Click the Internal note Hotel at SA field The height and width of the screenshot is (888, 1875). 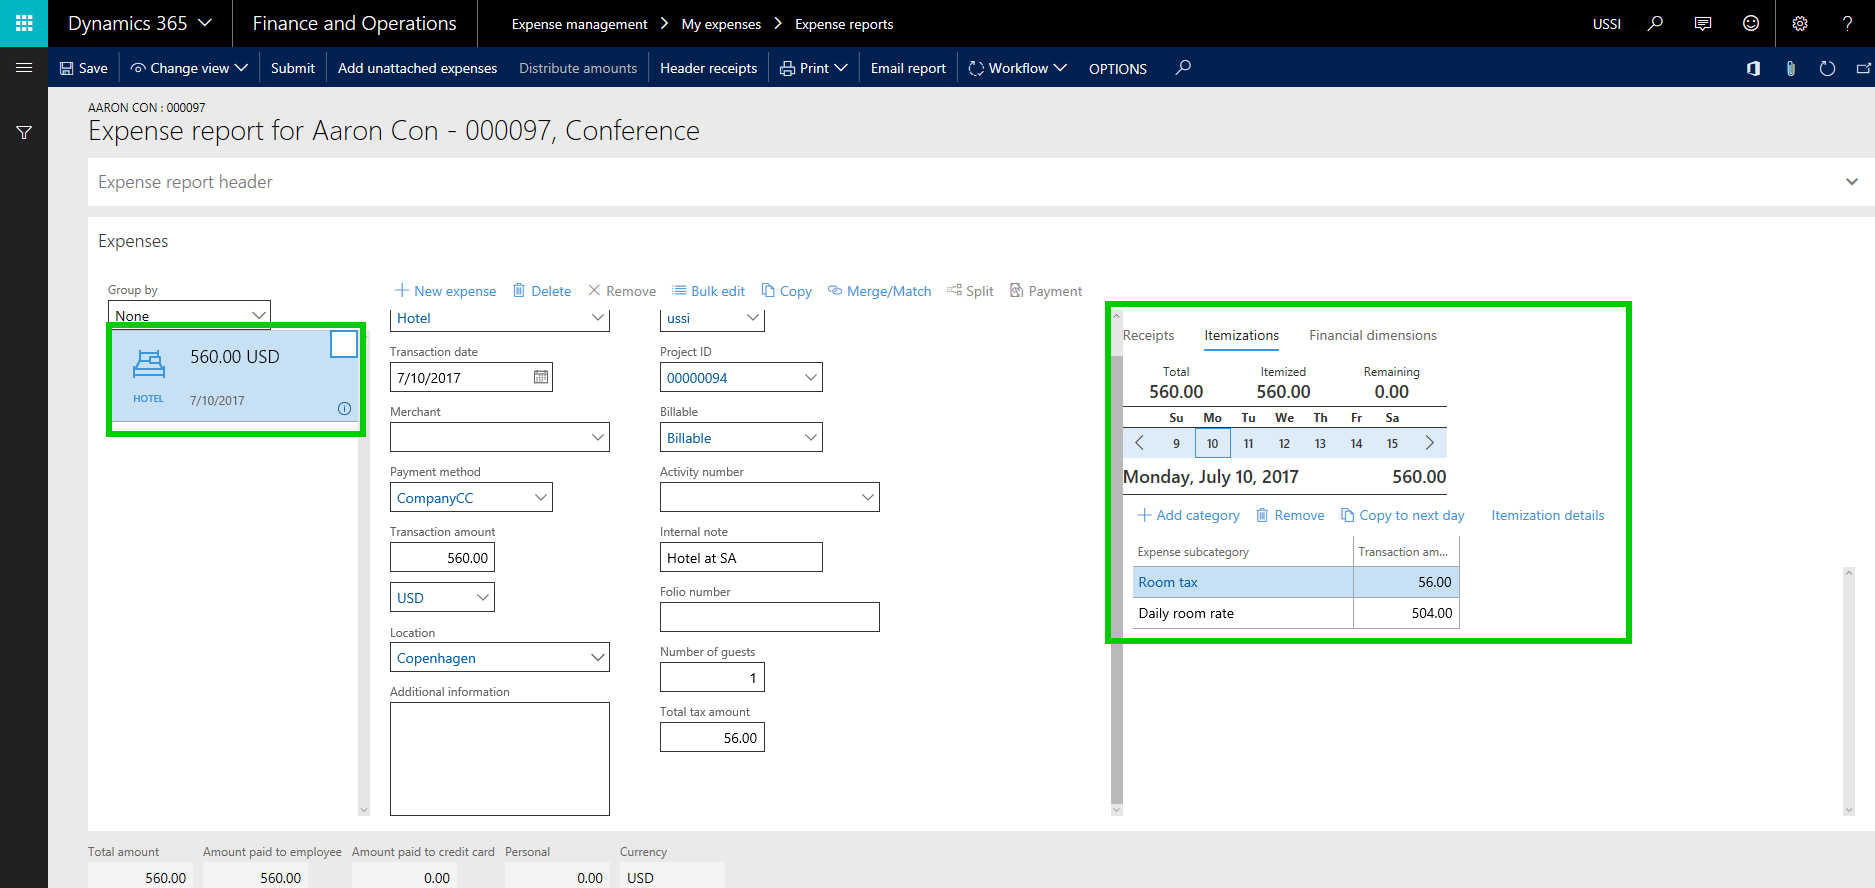click(x=741, y=557)
